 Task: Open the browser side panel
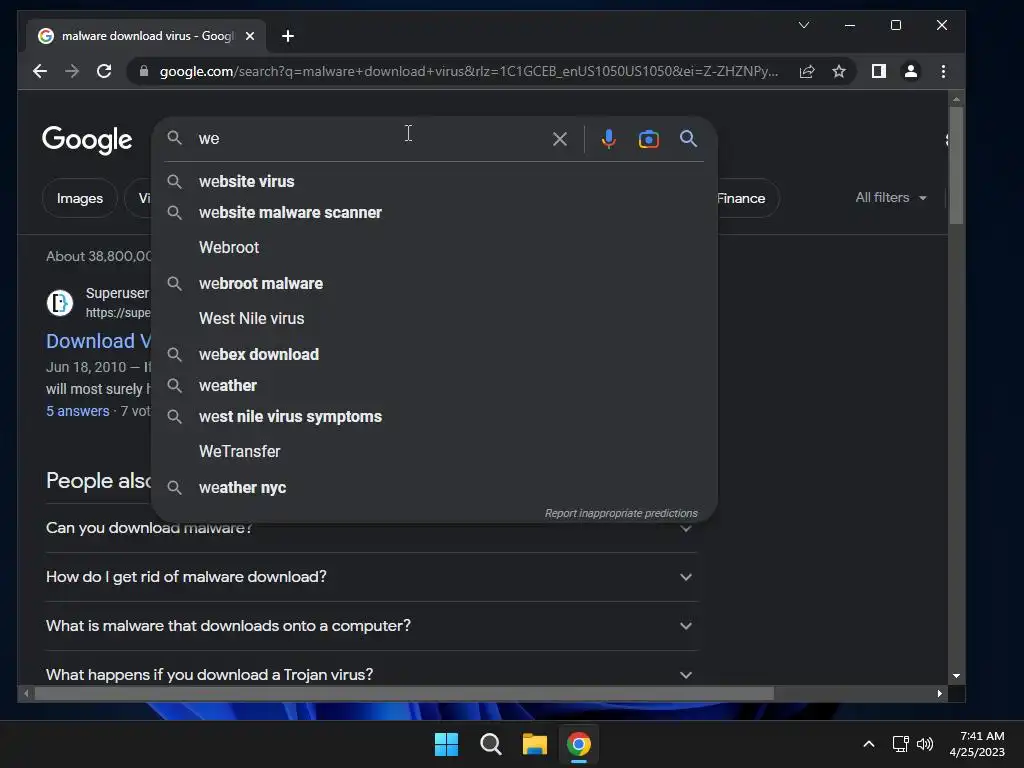[879, 71]
